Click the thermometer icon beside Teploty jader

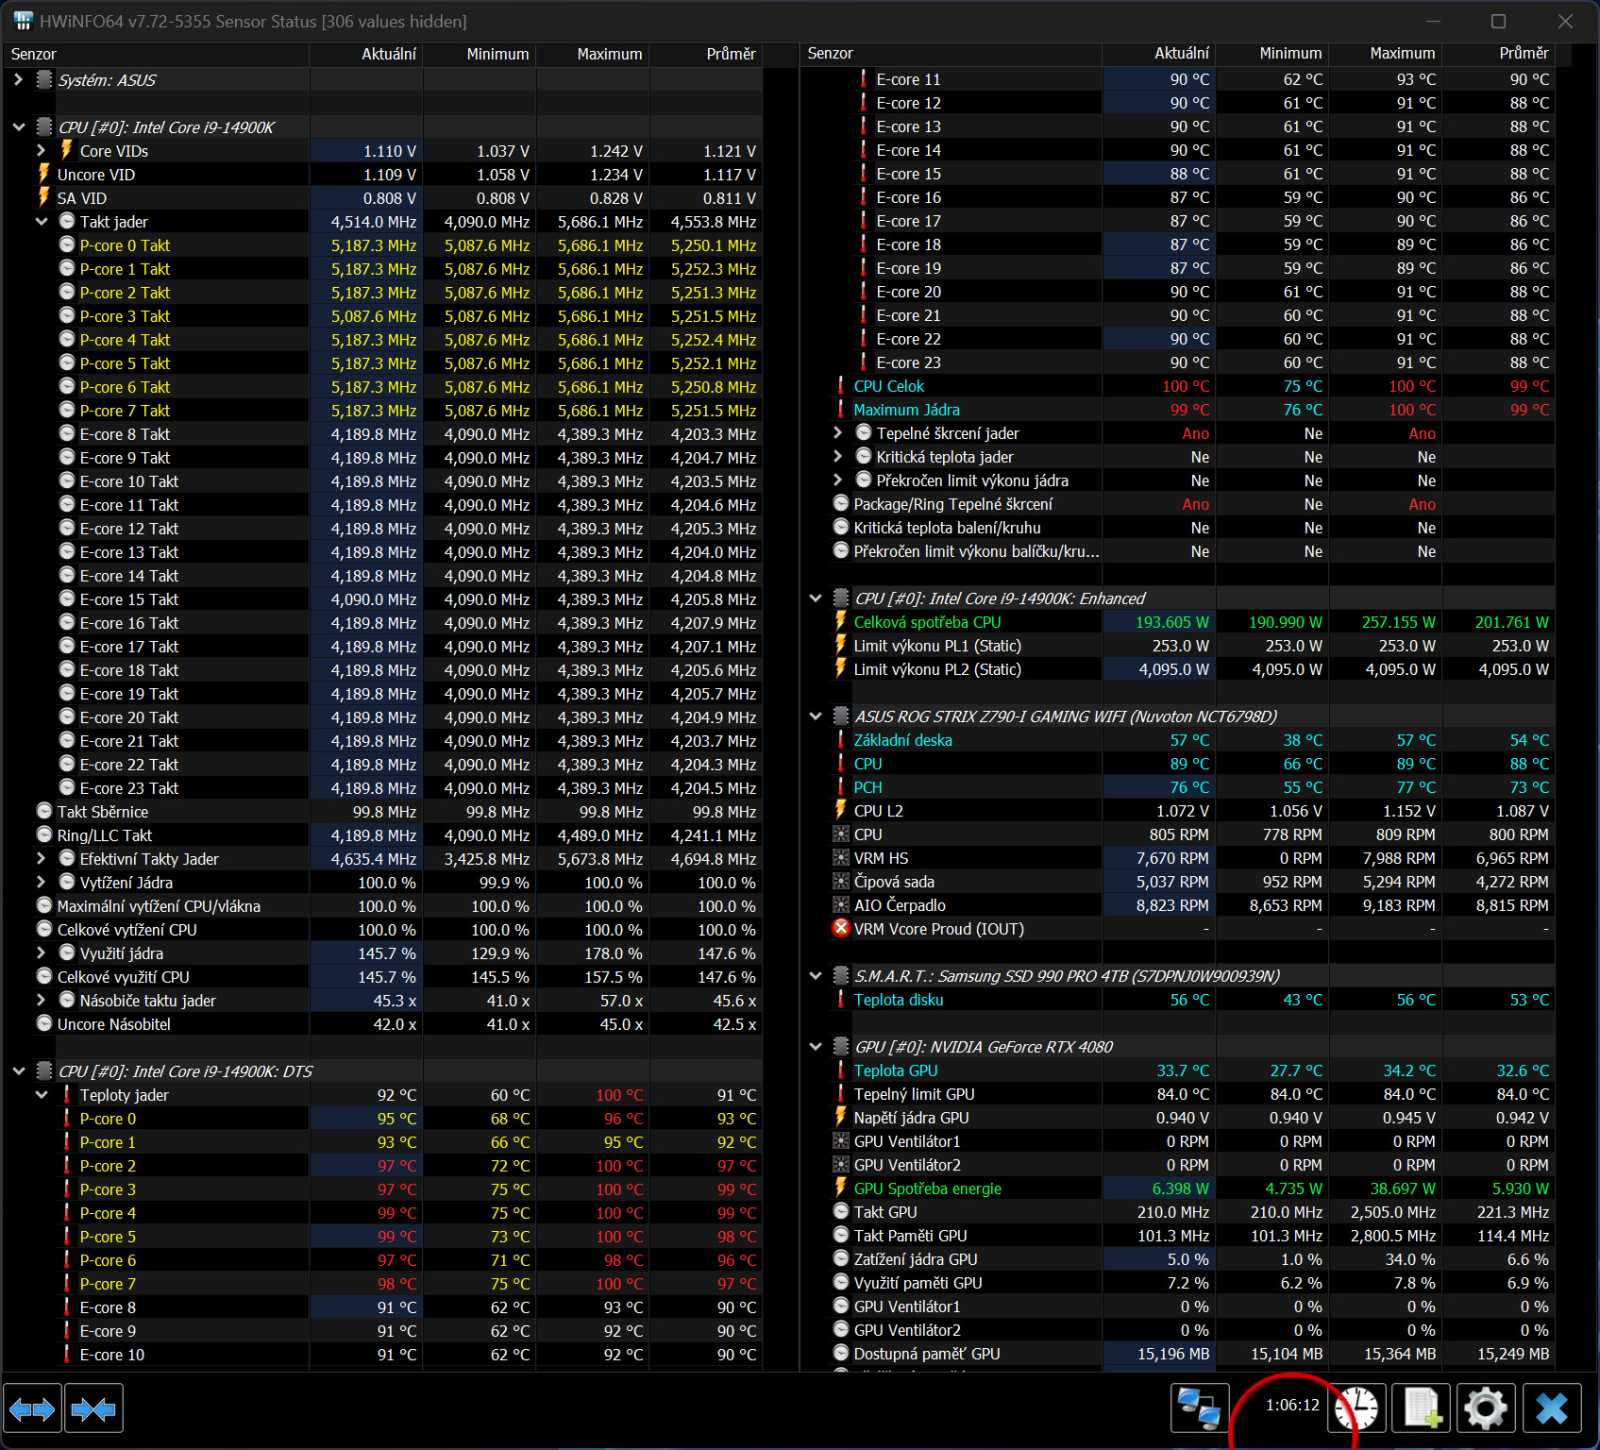point(67,1095)
